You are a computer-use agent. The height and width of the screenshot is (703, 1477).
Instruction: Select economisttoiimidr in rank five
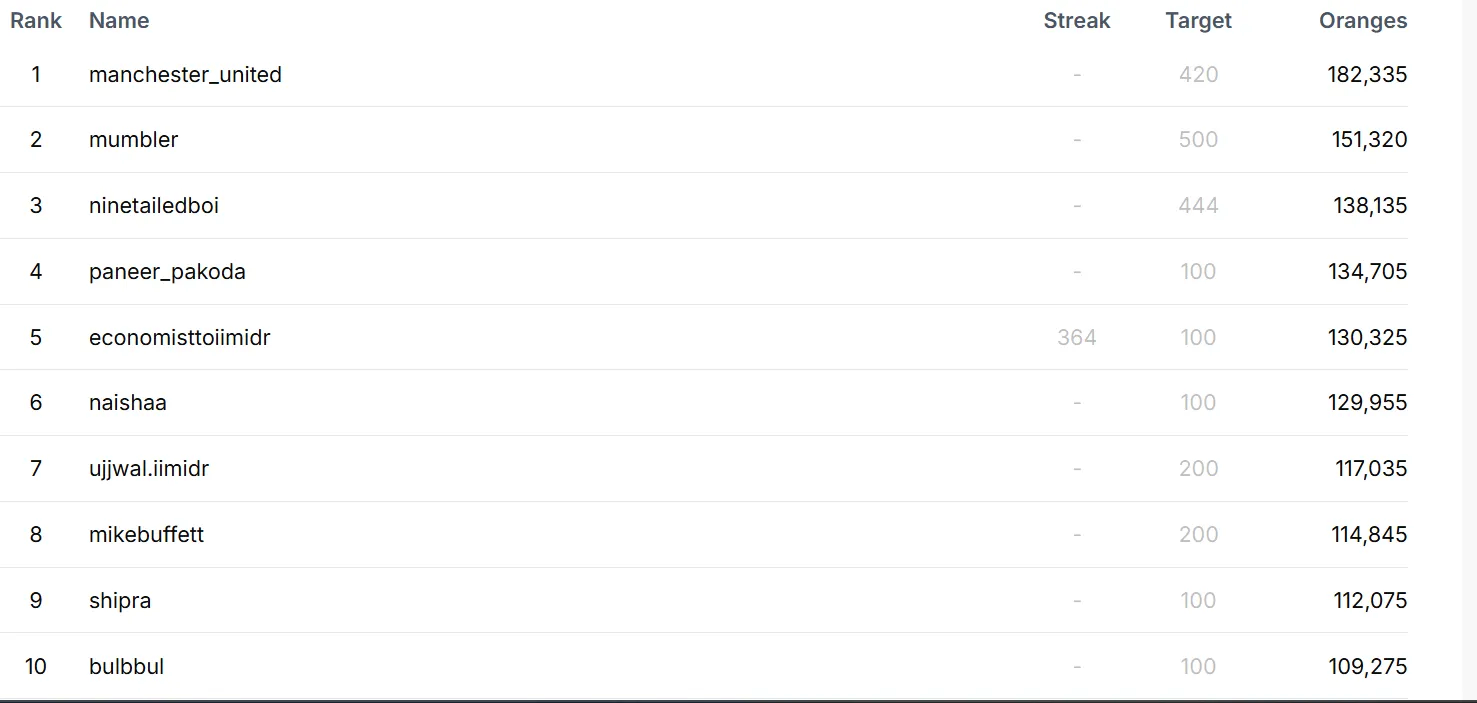pos(179,338)
